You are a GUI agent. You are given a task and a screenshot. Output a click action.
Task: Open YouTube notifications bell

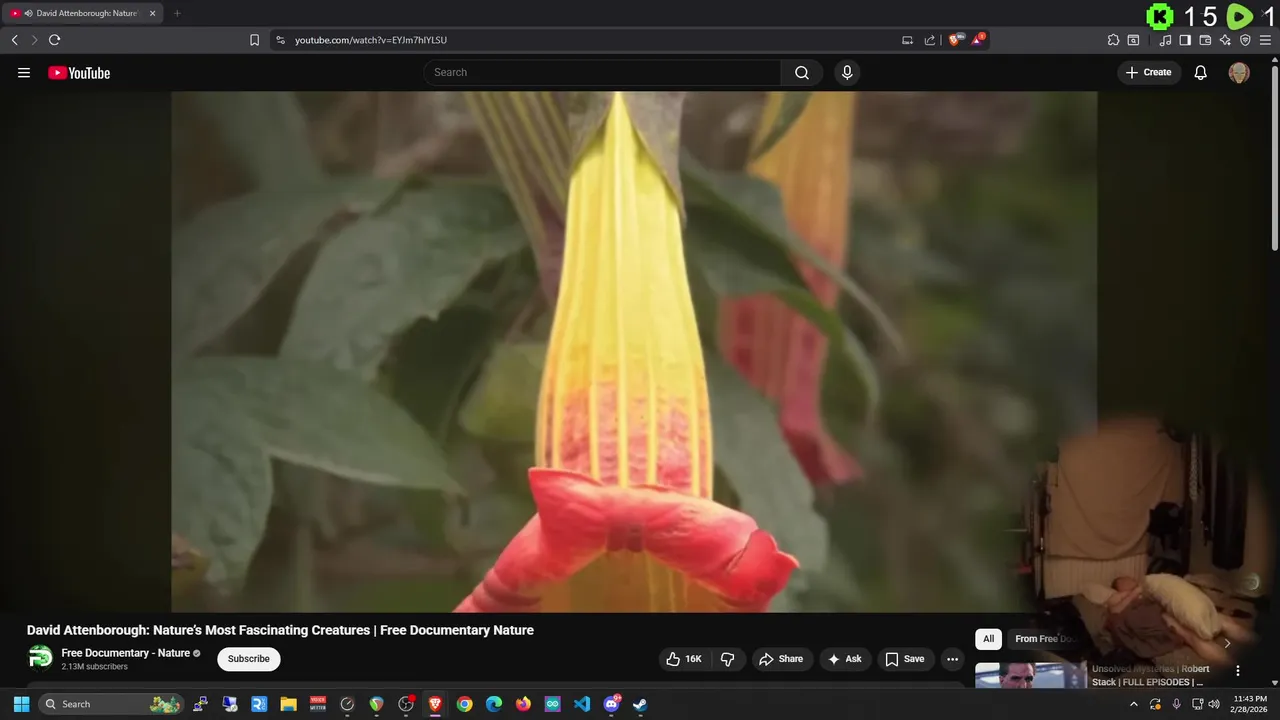pyautogui.click(x=1201, y=72)
